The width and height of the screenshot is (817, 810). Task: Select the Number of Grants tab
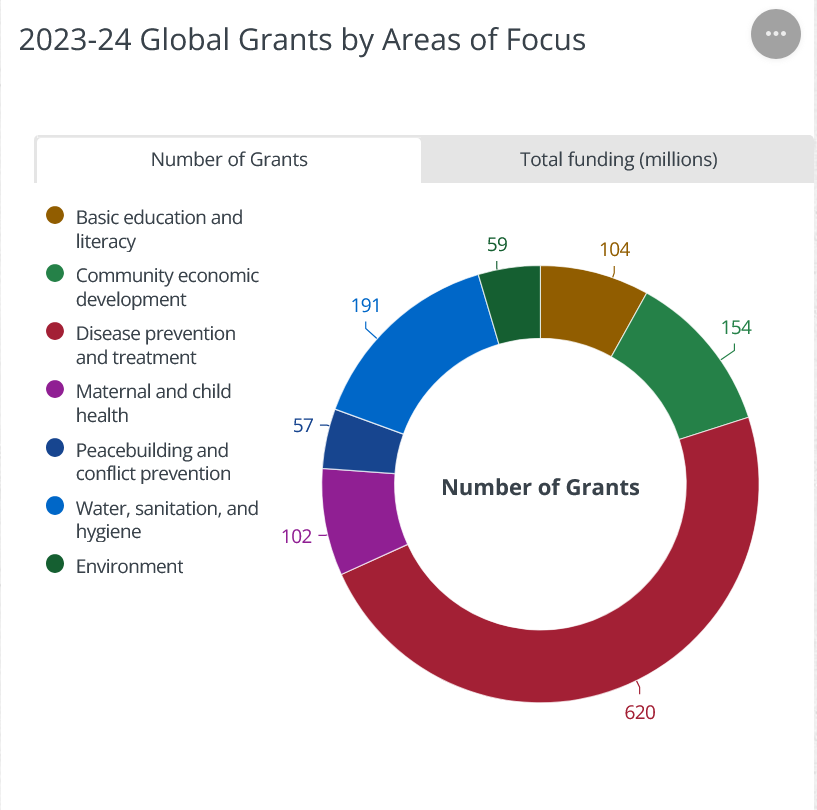pos(229,160)
